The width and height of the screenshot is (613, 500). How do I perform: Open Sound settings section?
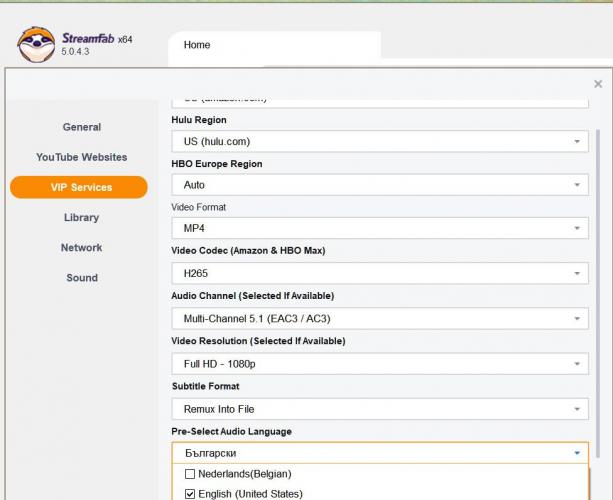coord(82,278)
